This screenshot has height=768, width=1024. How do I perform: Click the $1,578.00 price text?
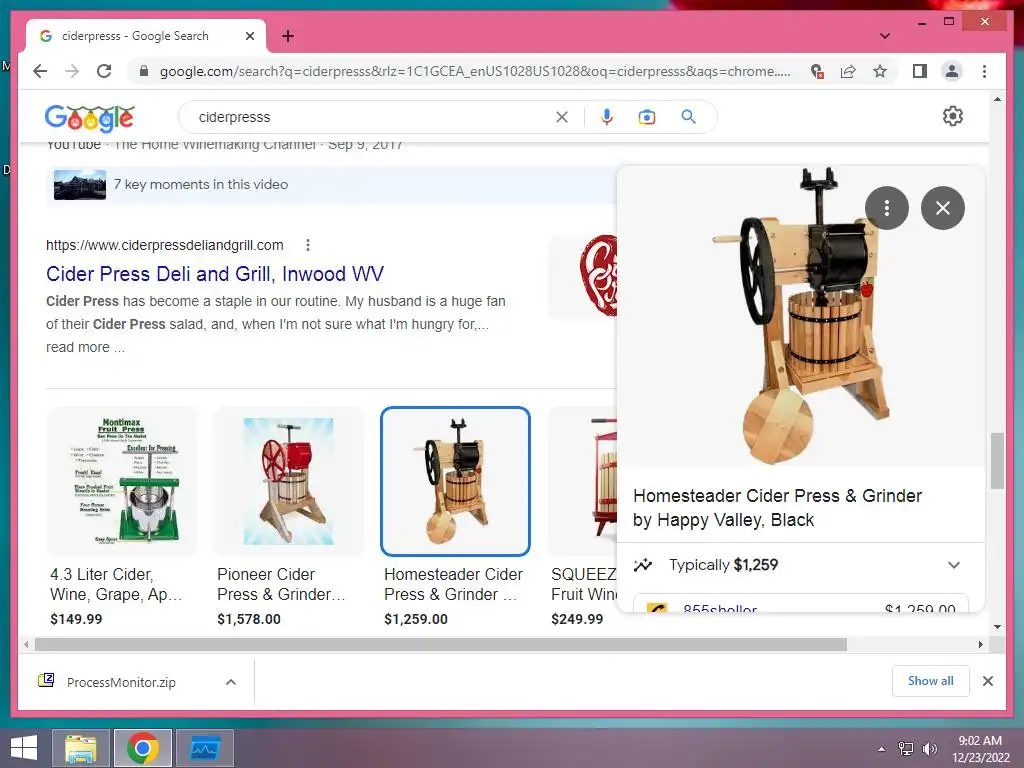coord(248,619)
